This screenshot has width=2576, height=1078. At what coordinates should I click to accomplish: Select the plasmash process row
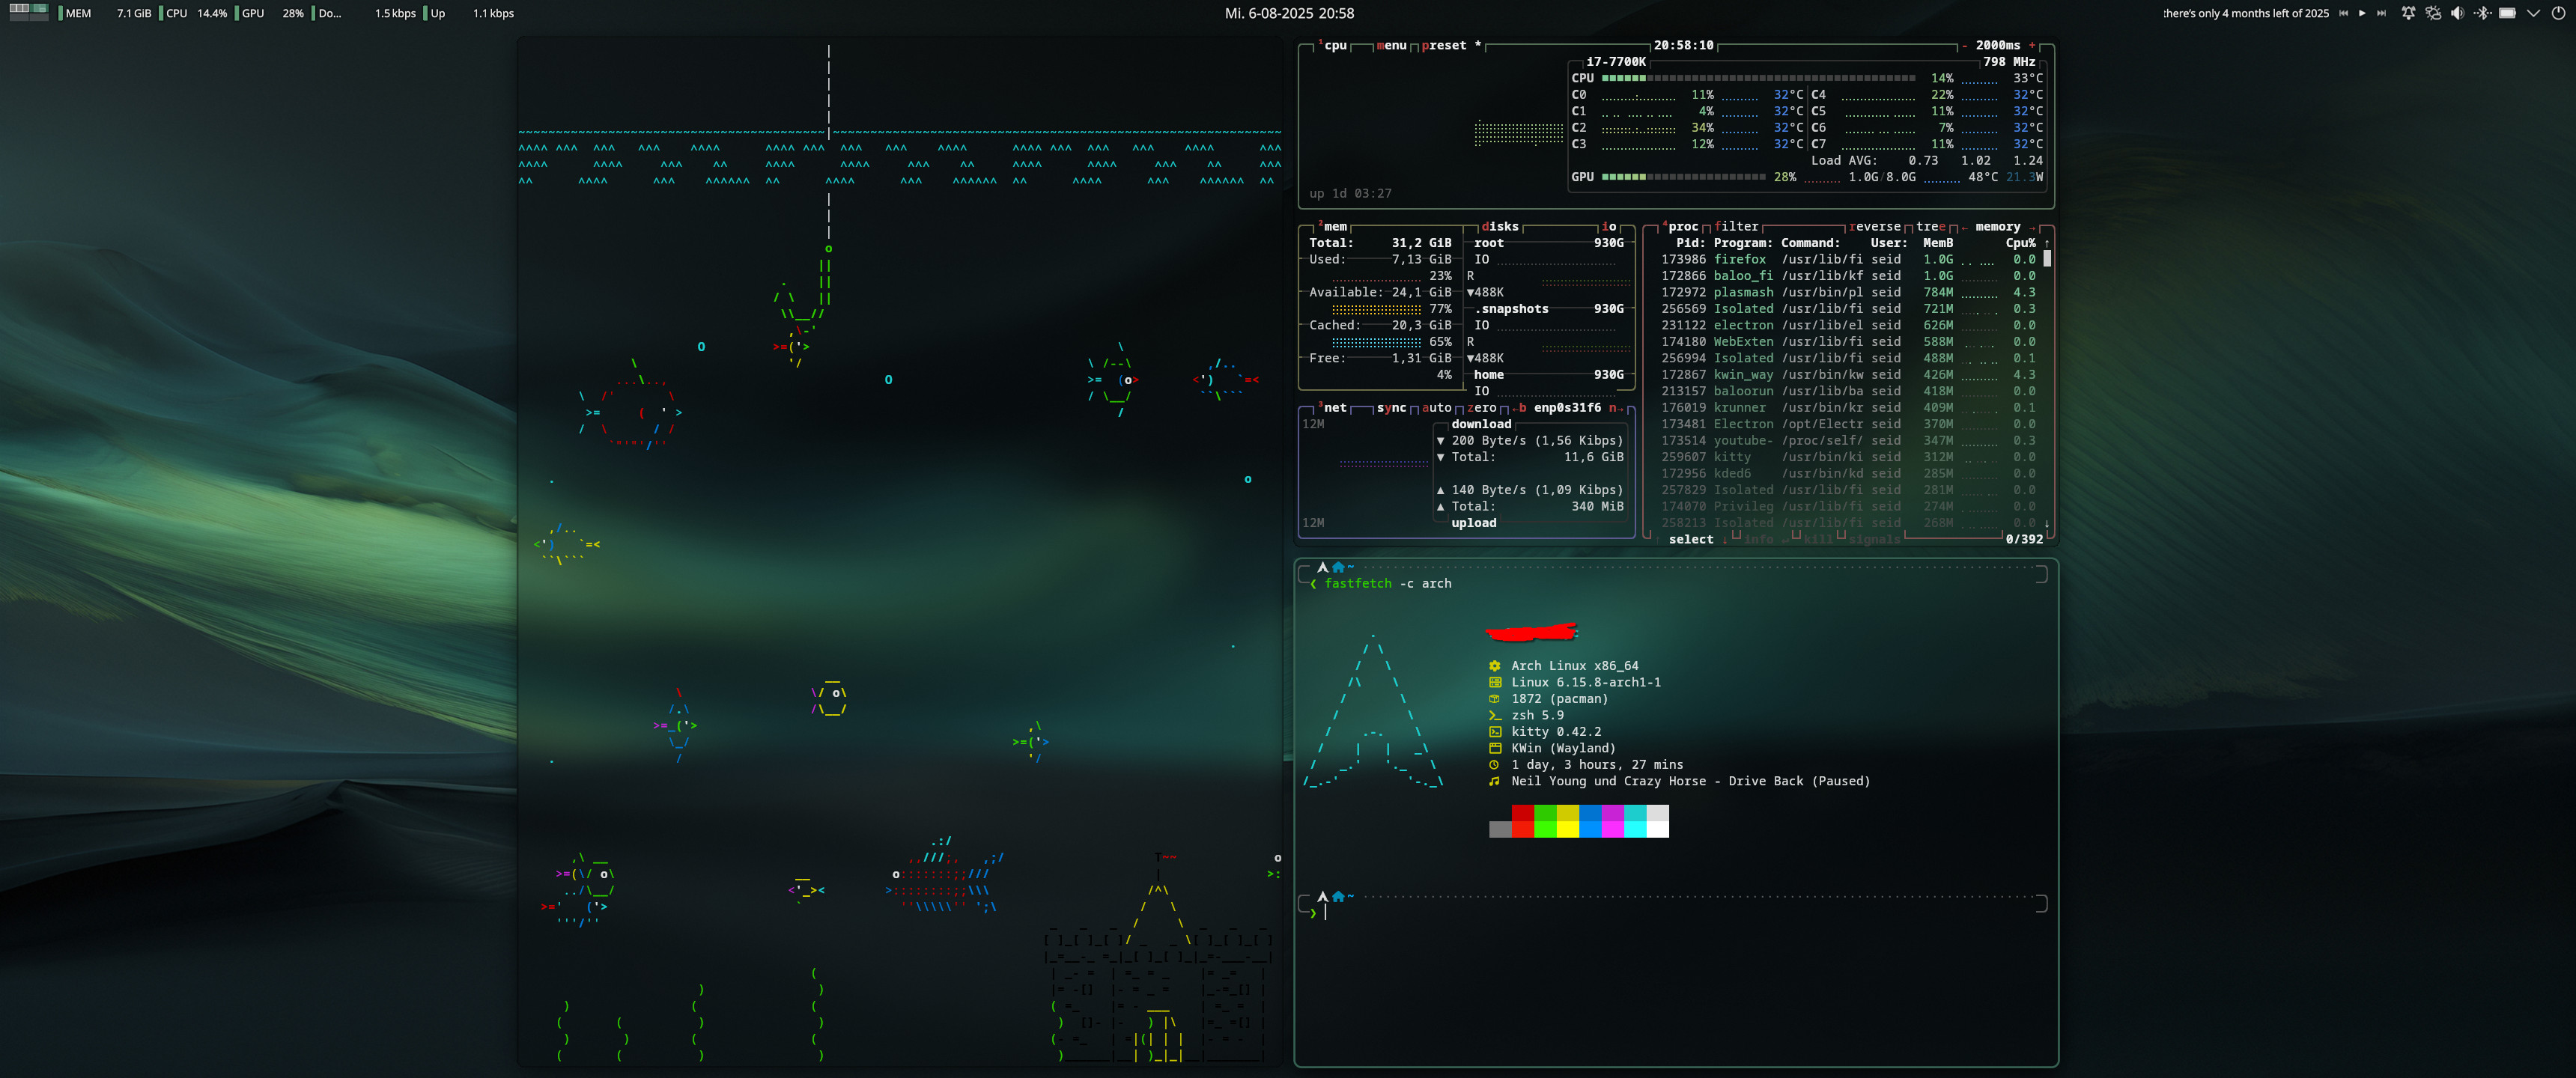click(1848, 292)
